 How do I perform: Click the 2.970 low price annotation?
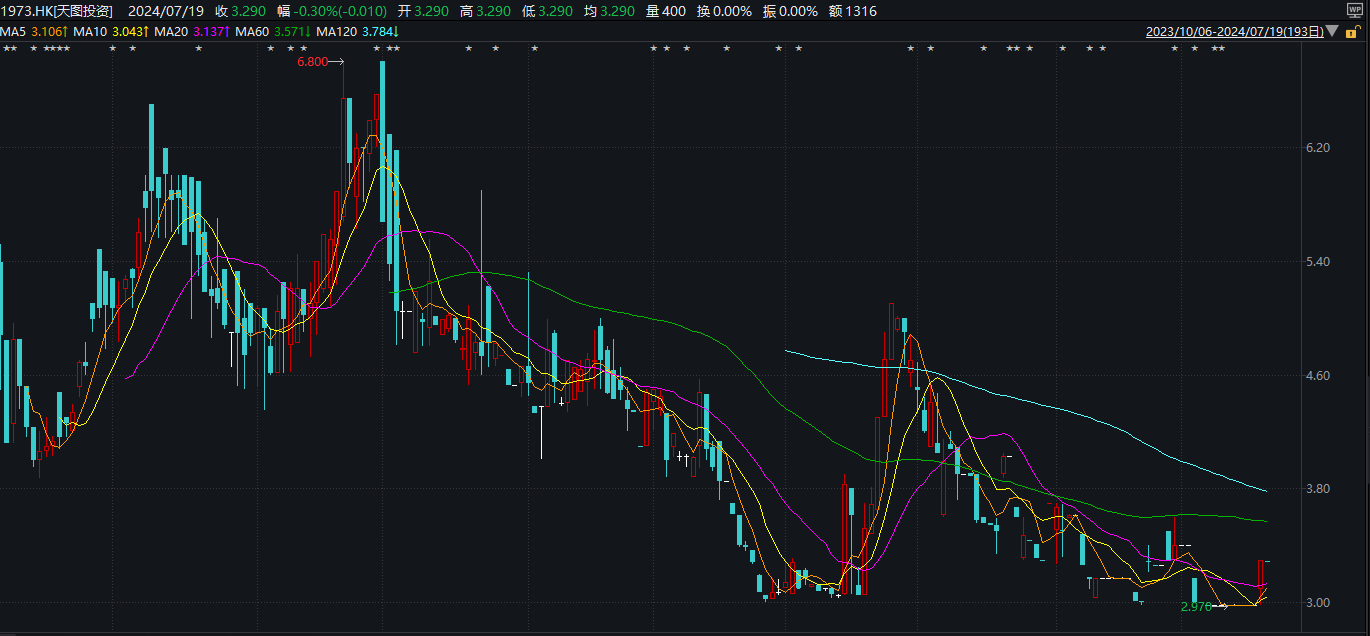pos(1196,606)
